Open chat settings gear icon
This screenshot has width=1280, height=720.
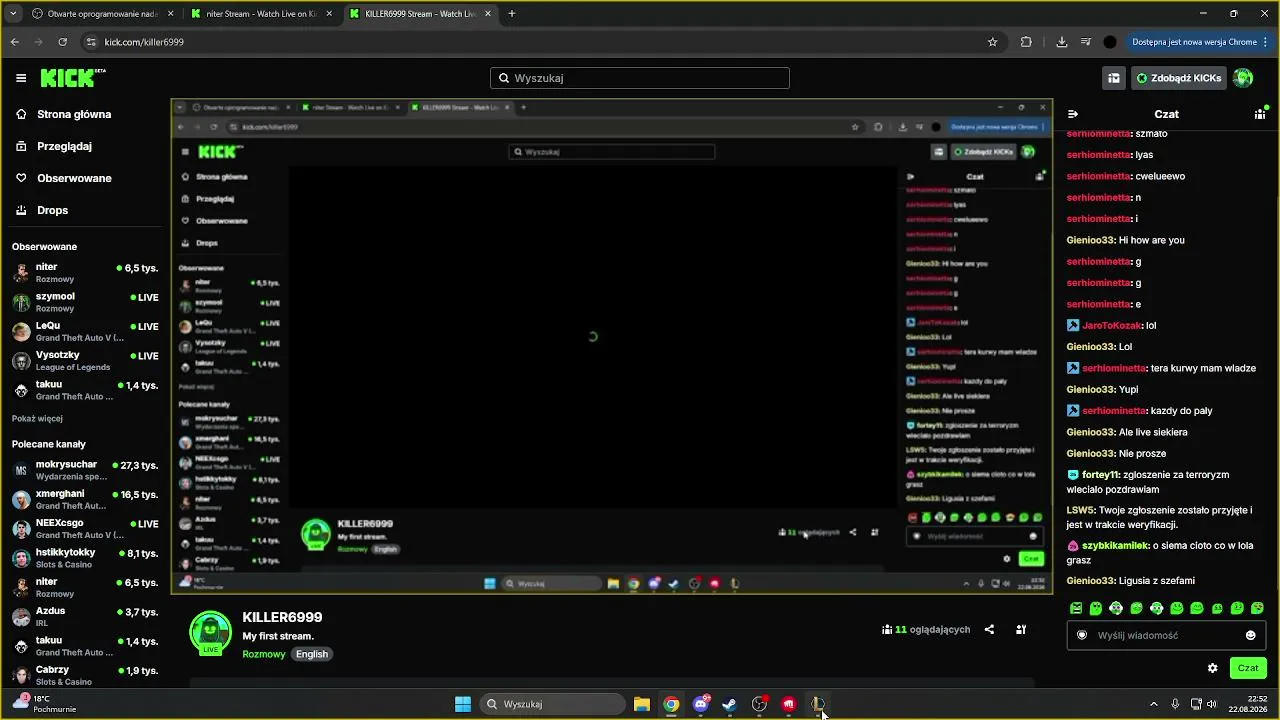coord(1213,668)
